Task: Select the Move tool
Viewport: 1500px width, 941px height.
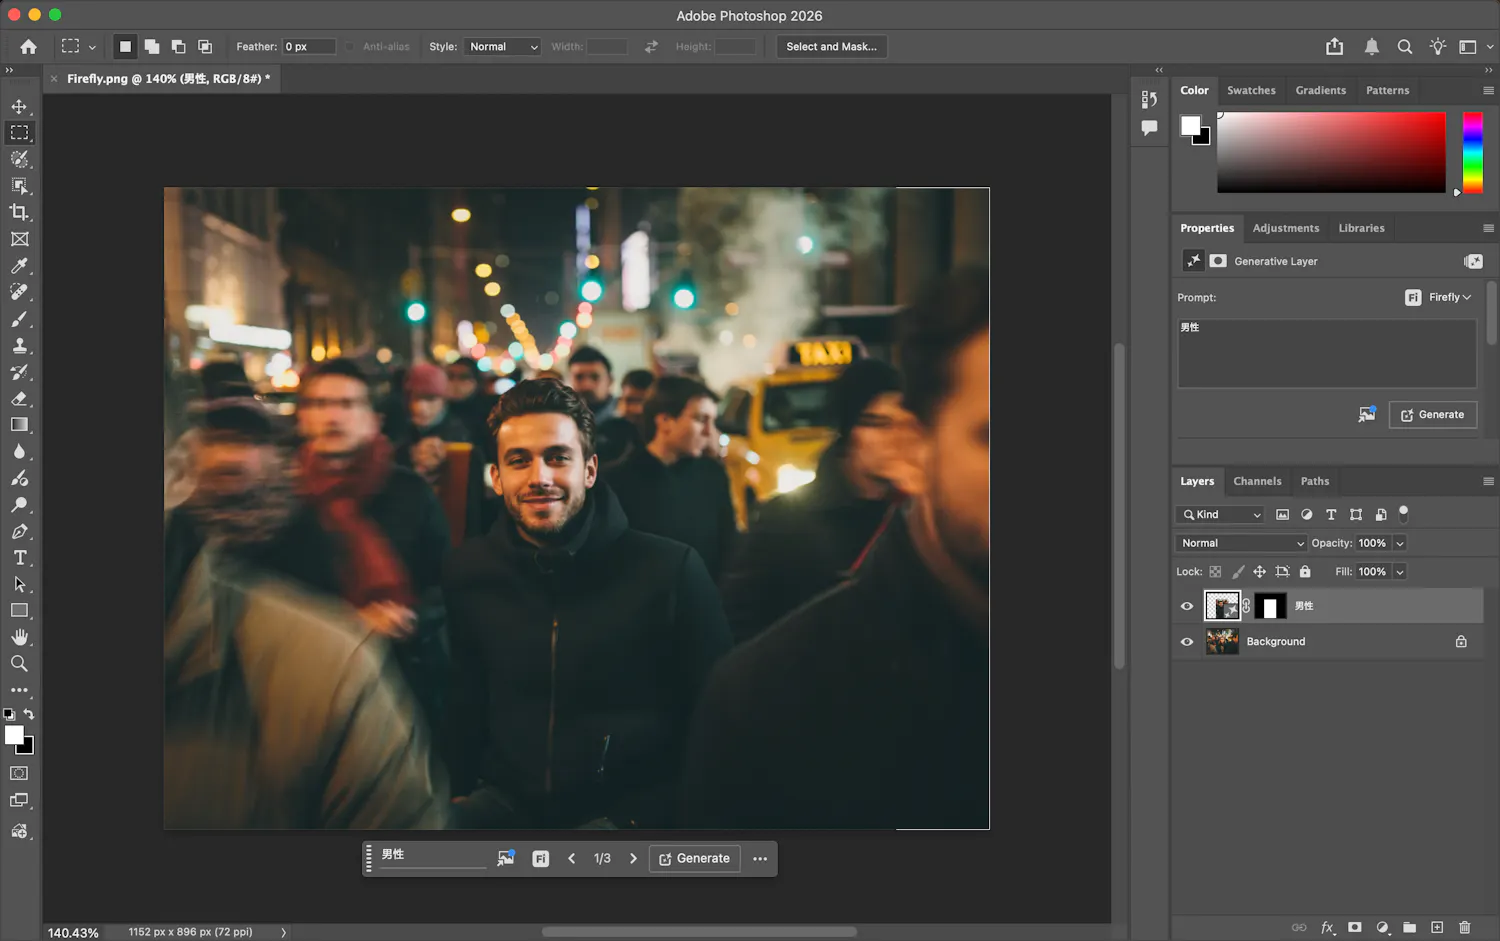Action: pos(19,106)
